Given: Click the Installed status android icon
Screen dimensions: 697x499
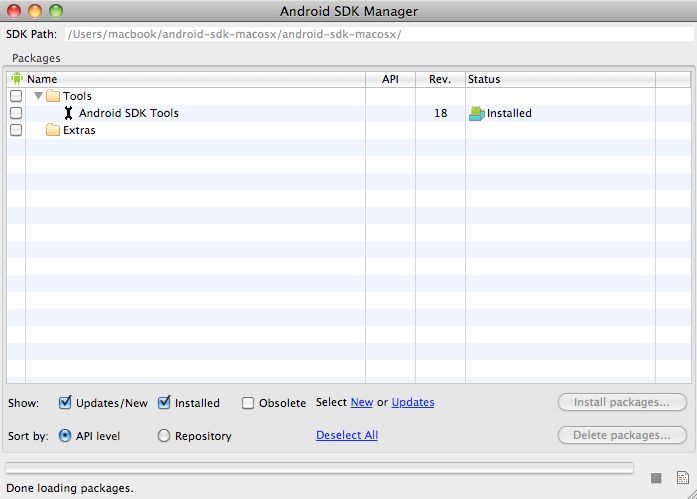Looking at the screenshot, I should (477, 113).
